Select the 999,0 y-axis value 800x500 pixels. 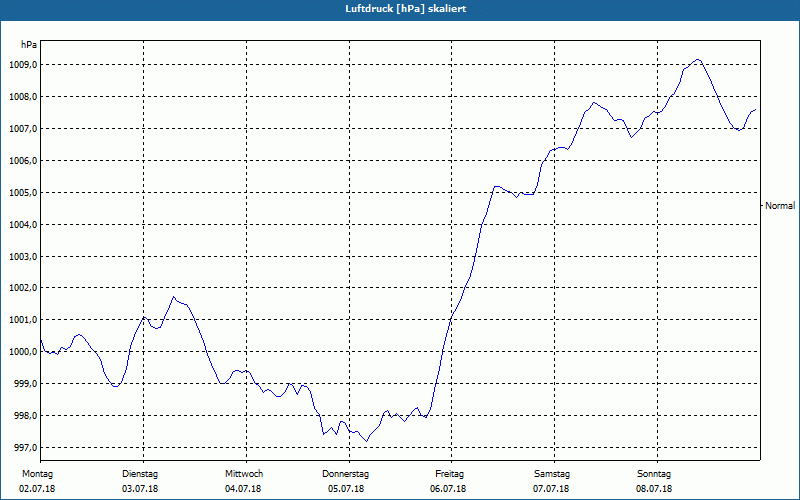(25, 384)
